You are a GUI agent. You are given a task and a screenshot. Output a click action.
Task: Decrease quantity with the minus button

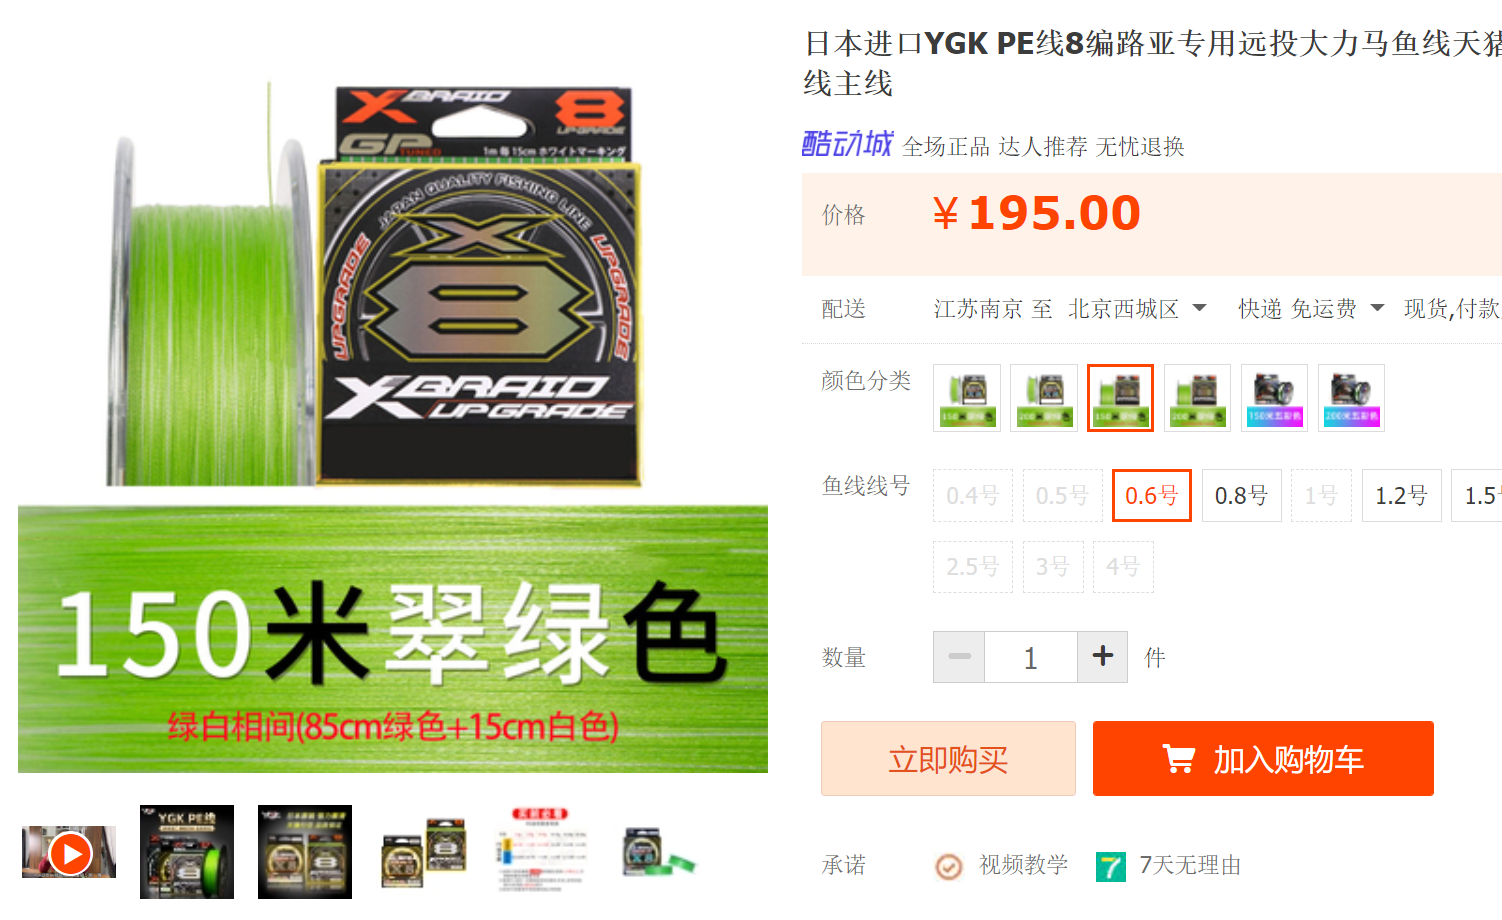959,657
